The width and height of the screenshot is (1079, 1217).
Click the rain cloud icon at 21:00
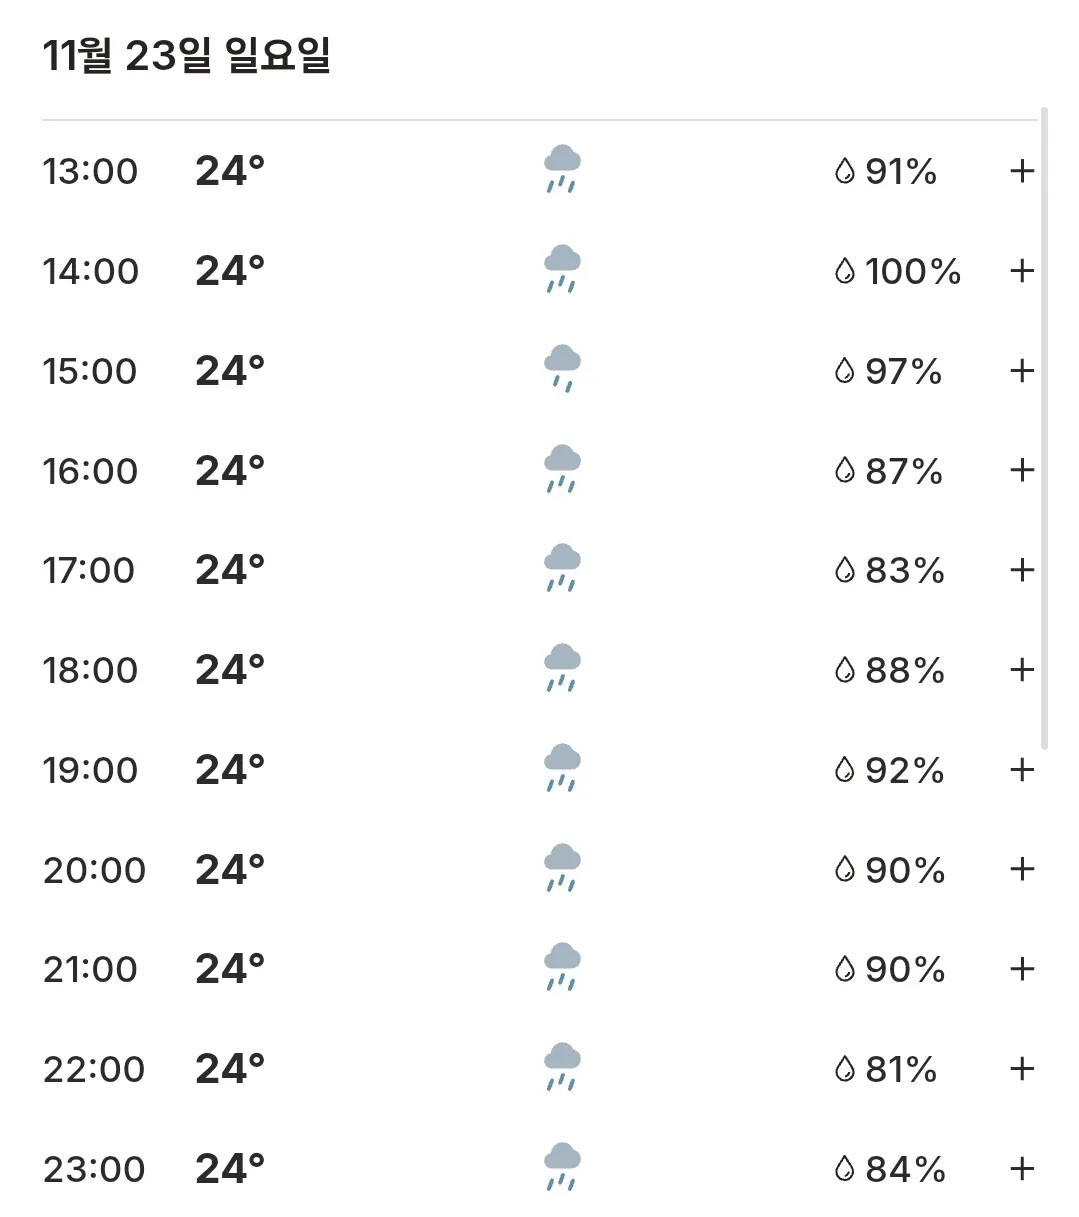562,968
